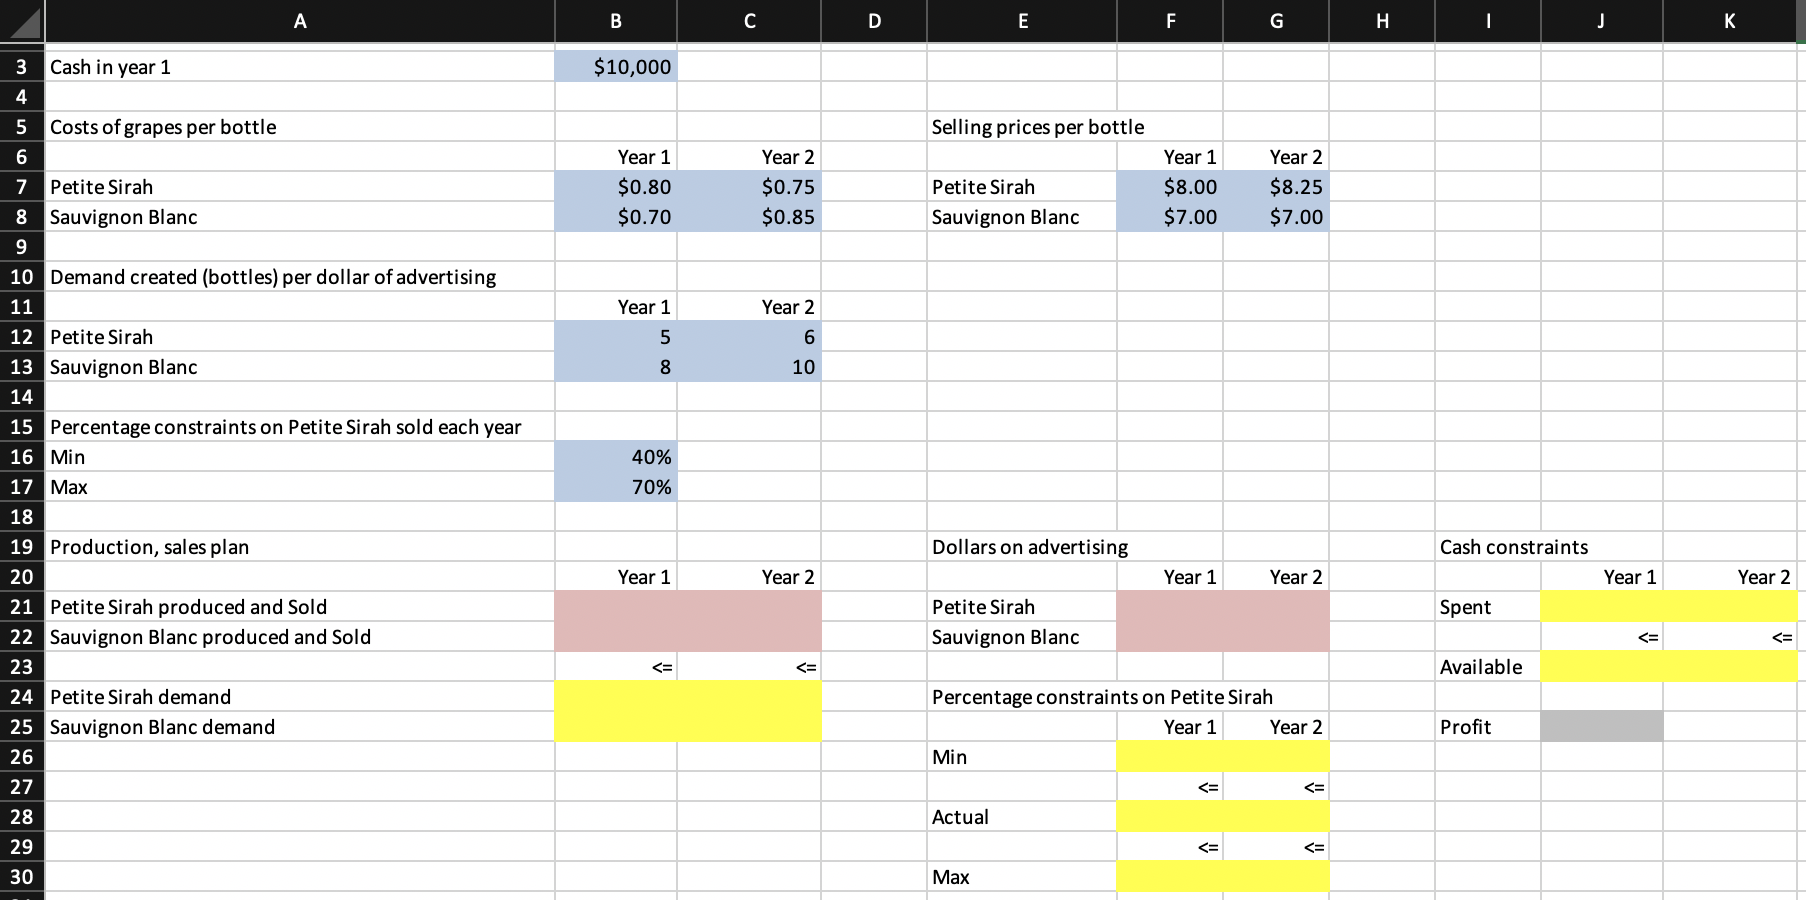This screenshot has width=1806, height=900.
Task: Click percentage Max Year 1 yellow cell
Action: pyautogui.click(x=1170, y=877)
